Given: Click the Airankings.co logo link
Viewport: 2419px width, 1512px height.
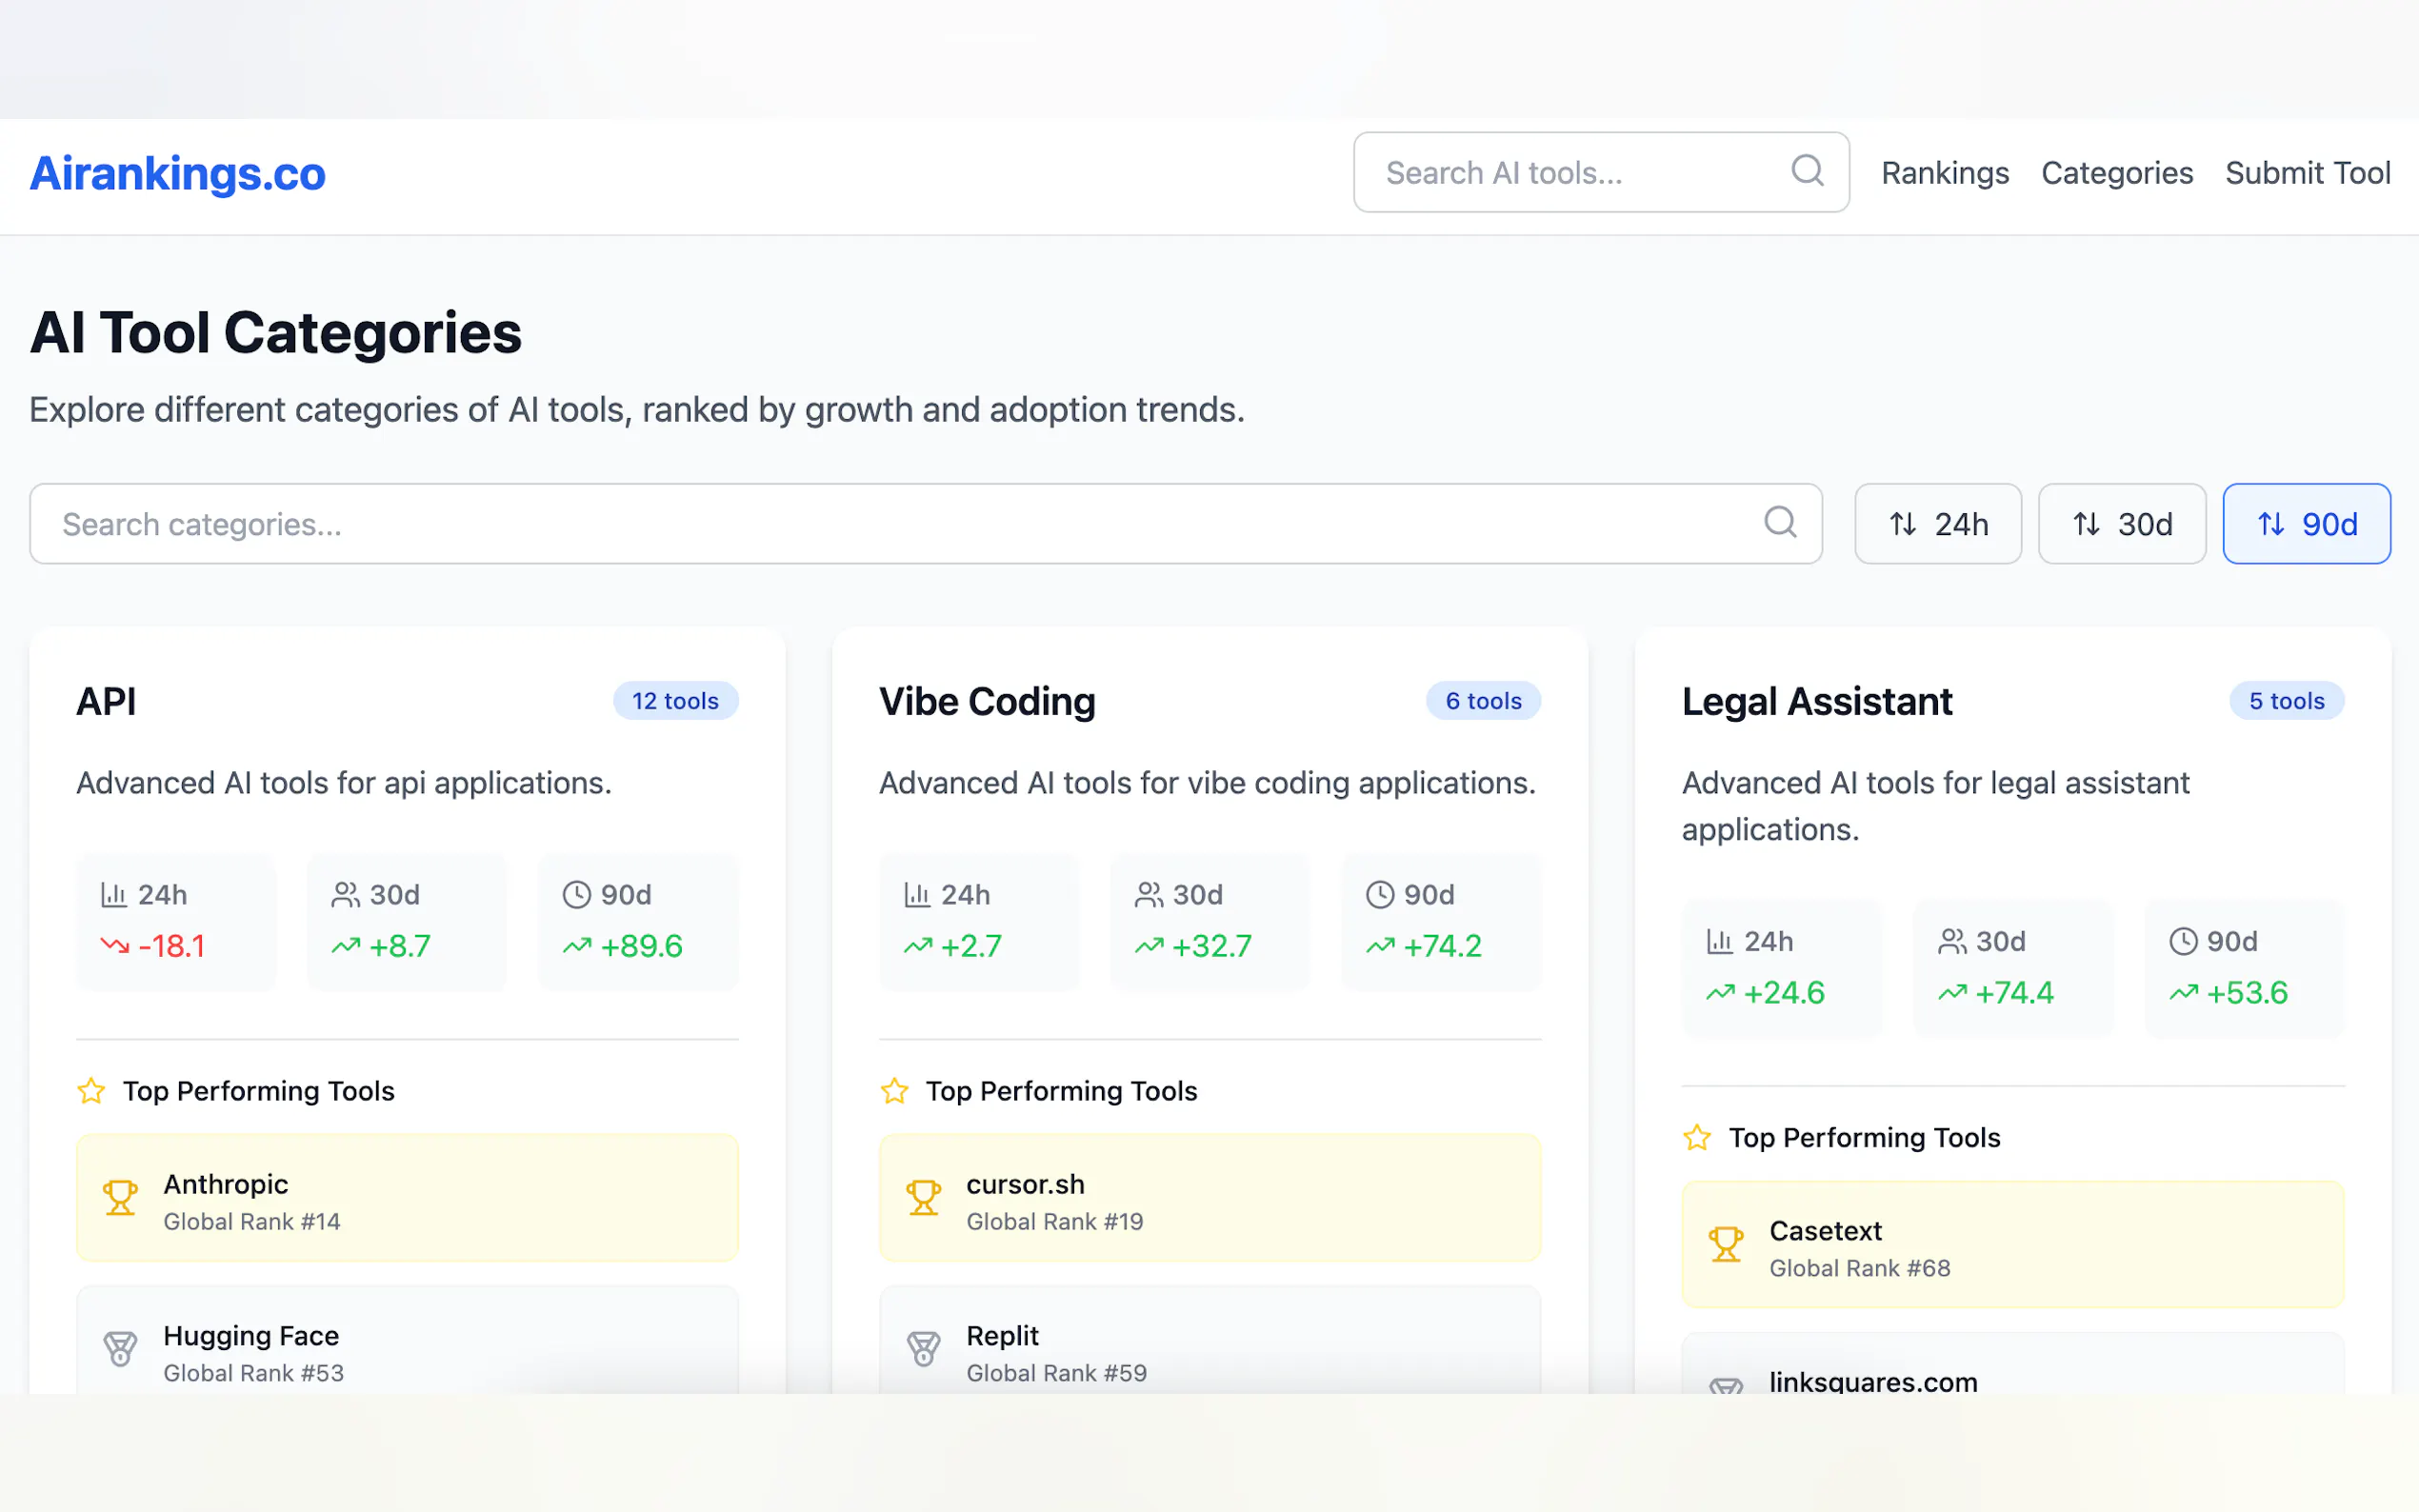Looking at the screenshot, I should tap(178, 174).
